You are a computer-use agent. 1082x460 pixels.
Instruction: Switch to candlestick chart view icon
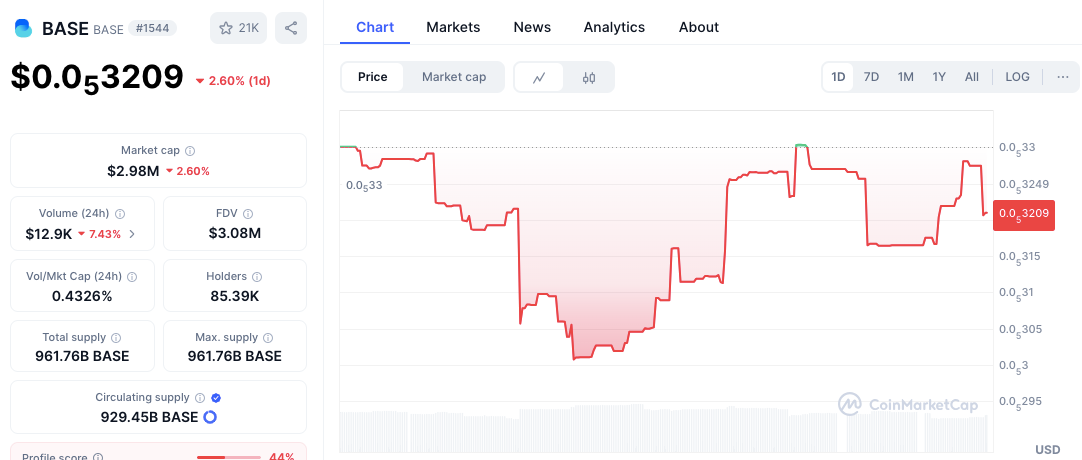(x=589, y=77)
